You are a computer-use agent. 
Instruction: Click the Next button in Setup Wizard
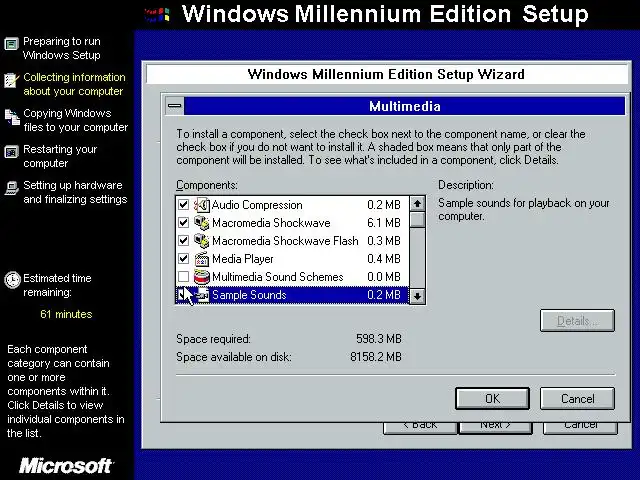[496, 427]
